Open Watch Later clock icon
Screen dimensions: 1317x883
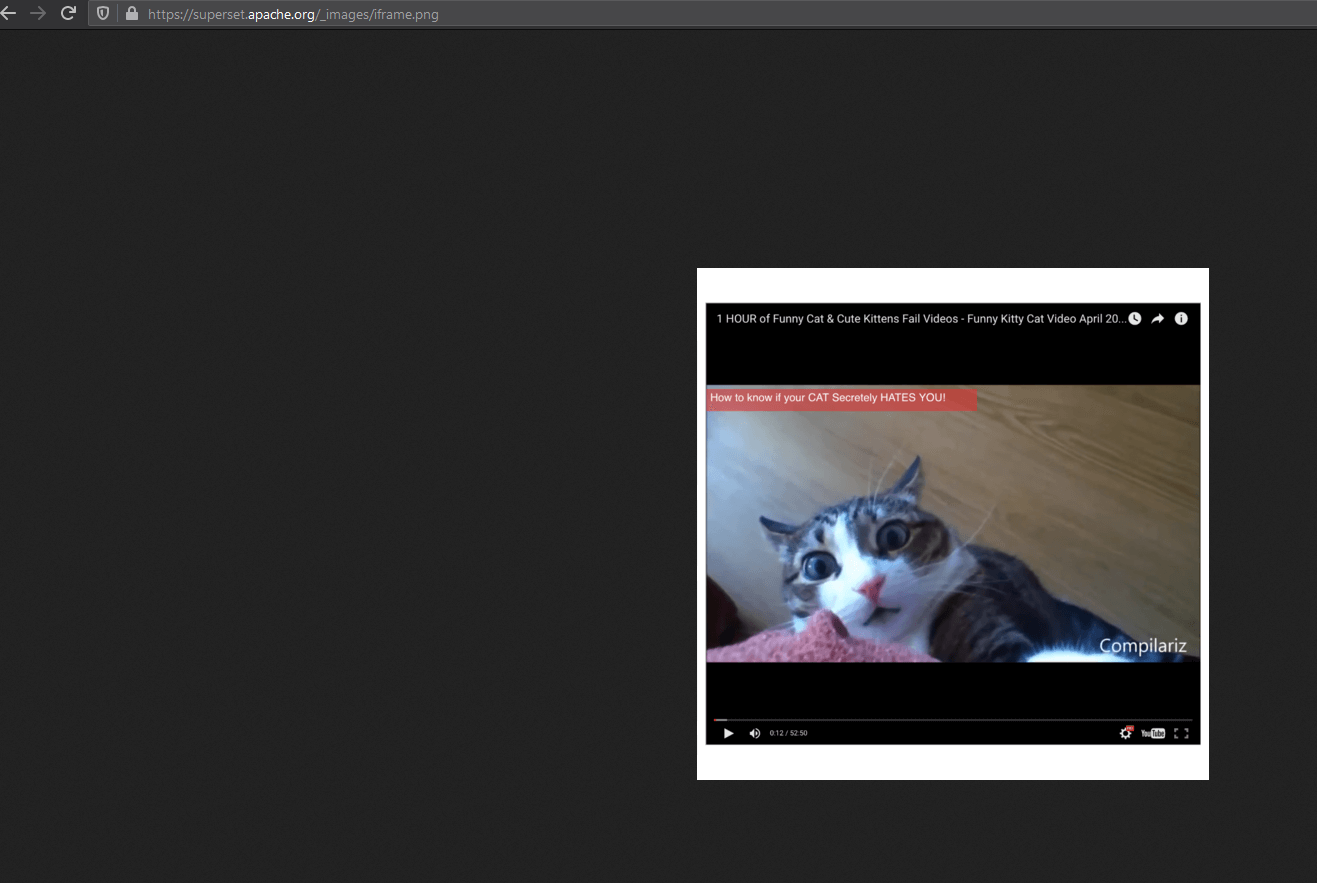click(1135, 318)
